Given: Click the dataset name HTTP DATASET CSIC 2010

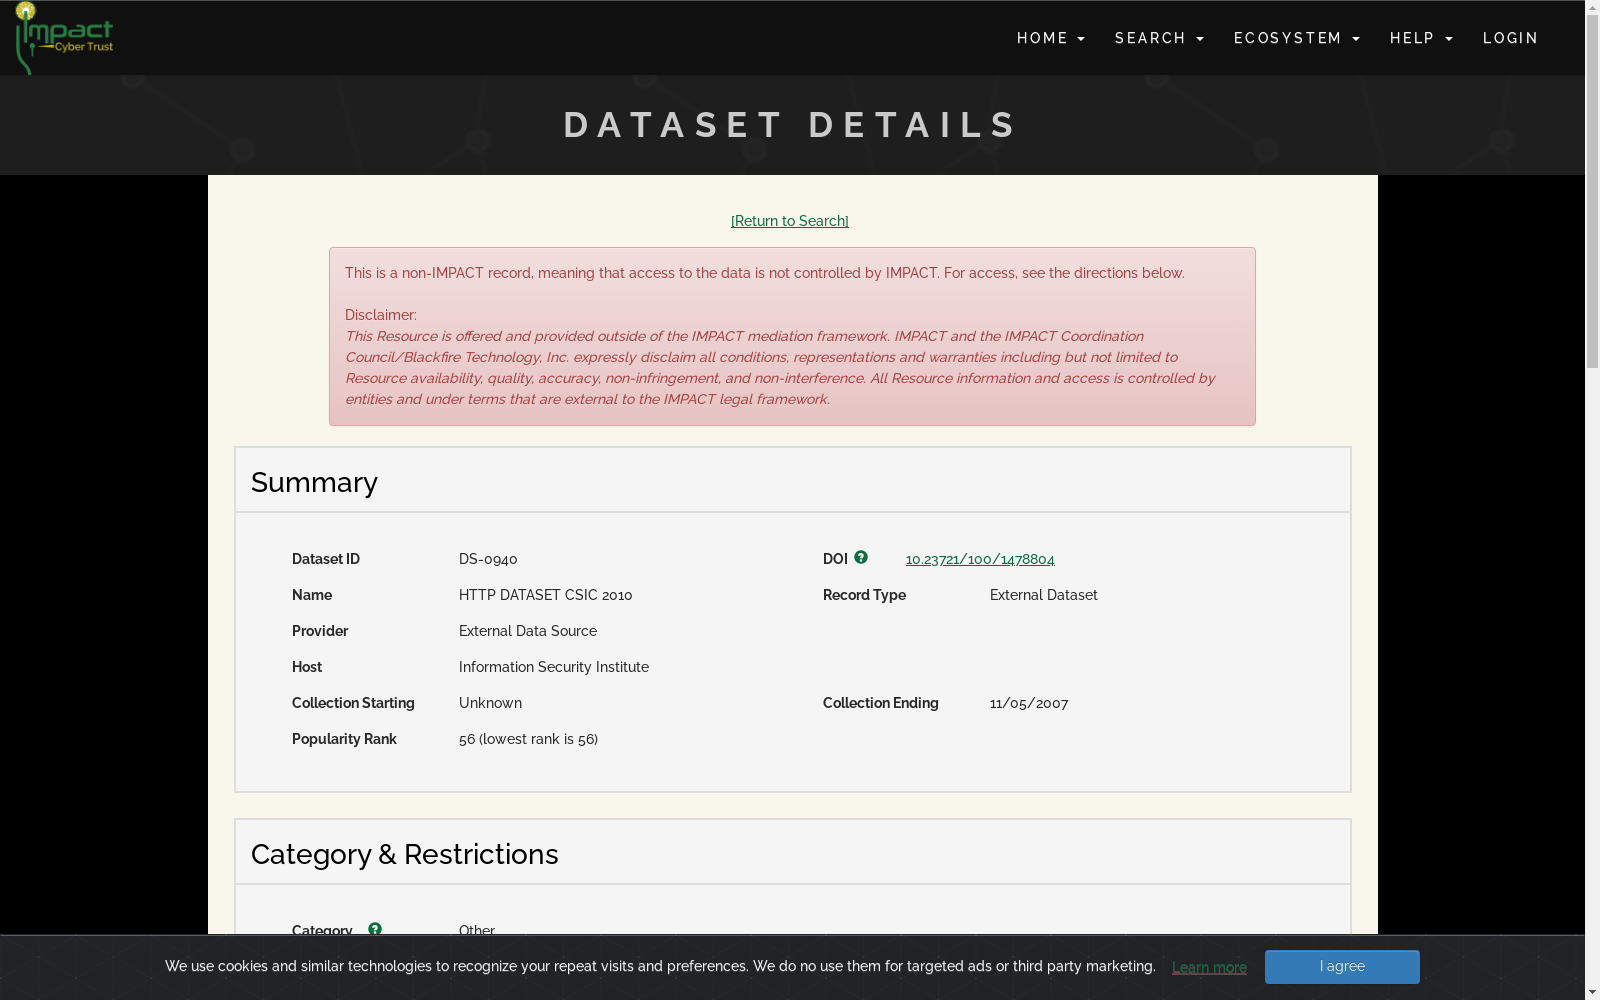Looking at the screenshot, I should [545, 595].
